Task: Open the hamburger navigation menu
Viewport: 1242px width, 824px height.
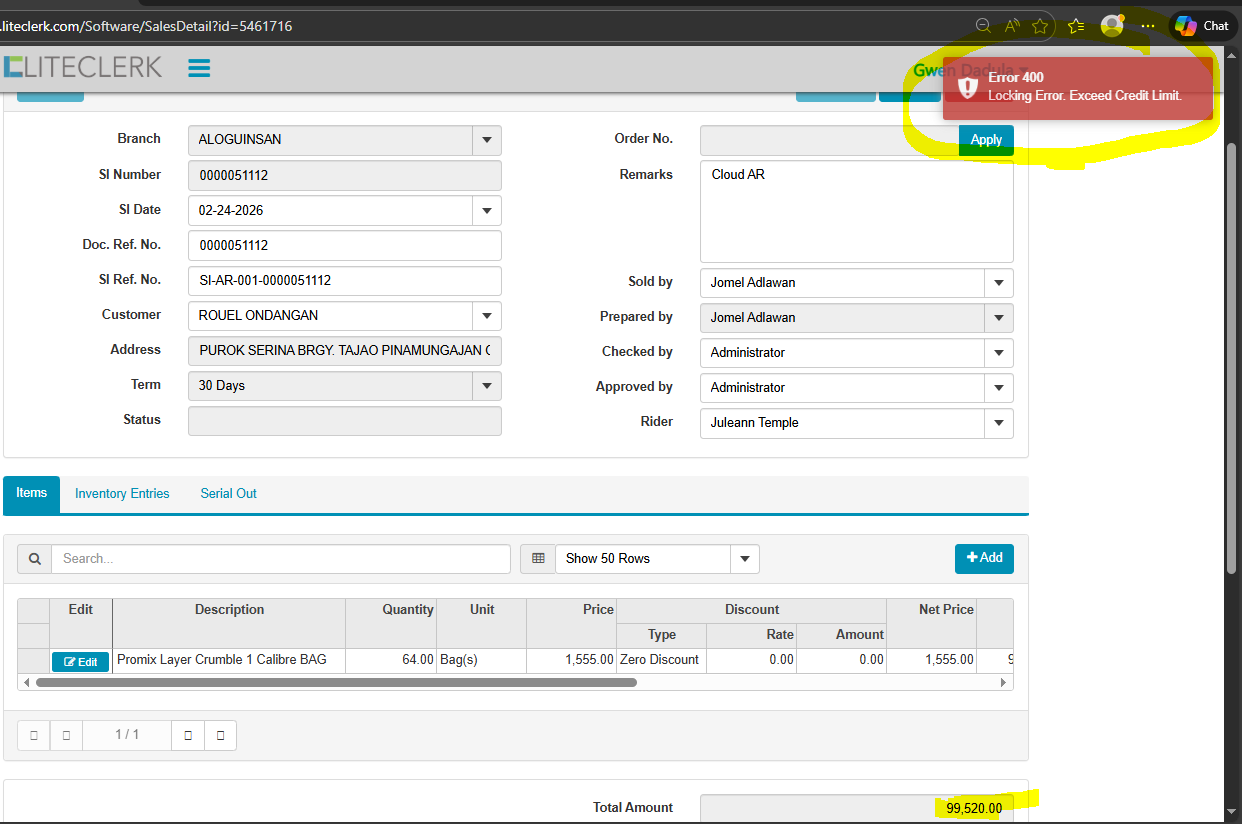Action: pyautogui.click(x=199, y=68)
